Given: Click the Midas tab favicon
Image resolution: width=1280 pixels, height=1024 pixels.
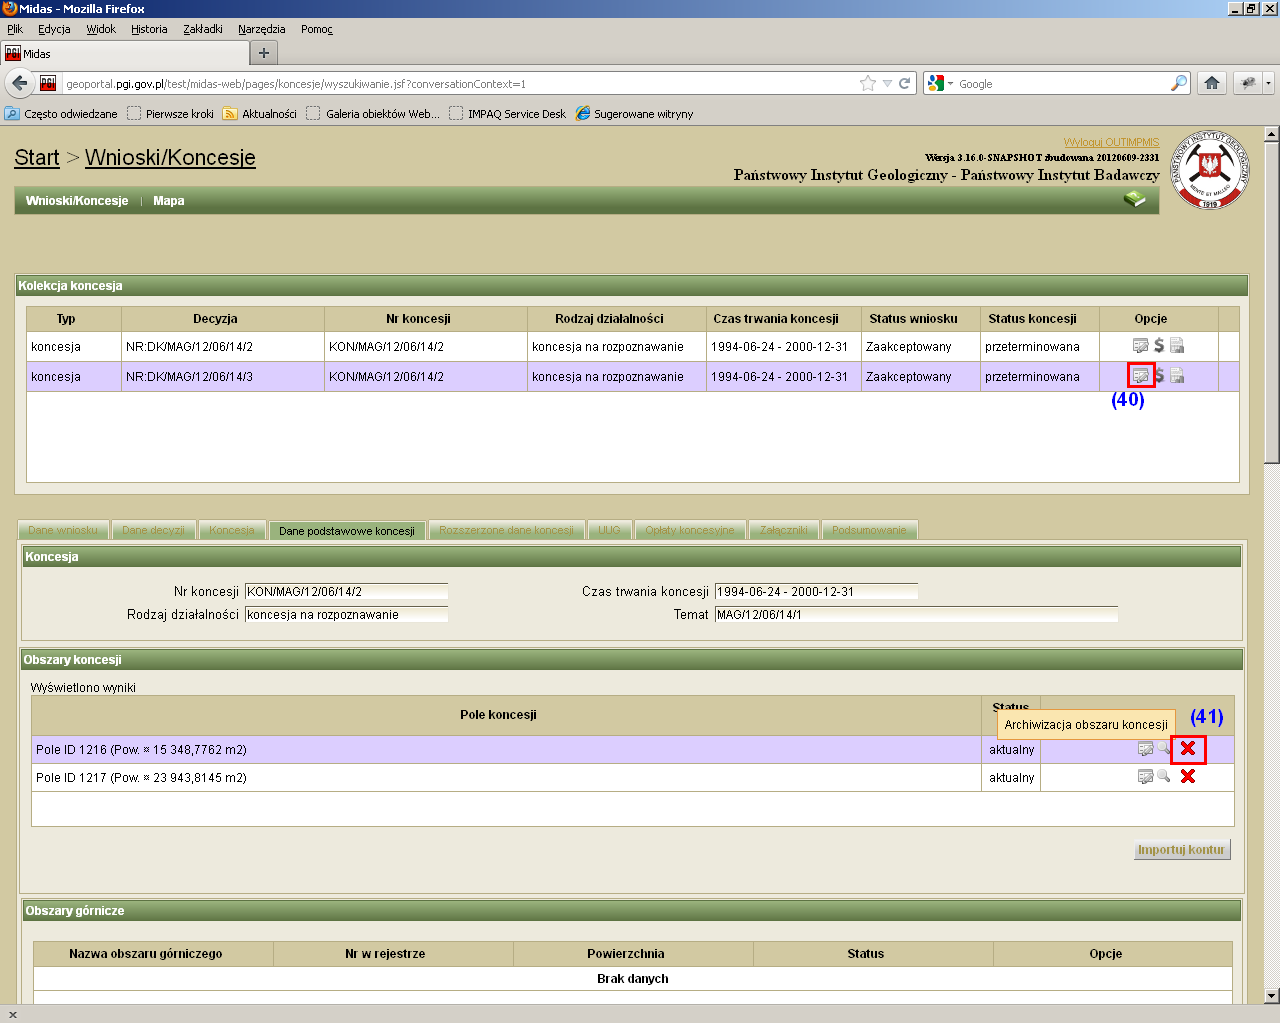Looking at the screenshot, I should tap(12, 53).
